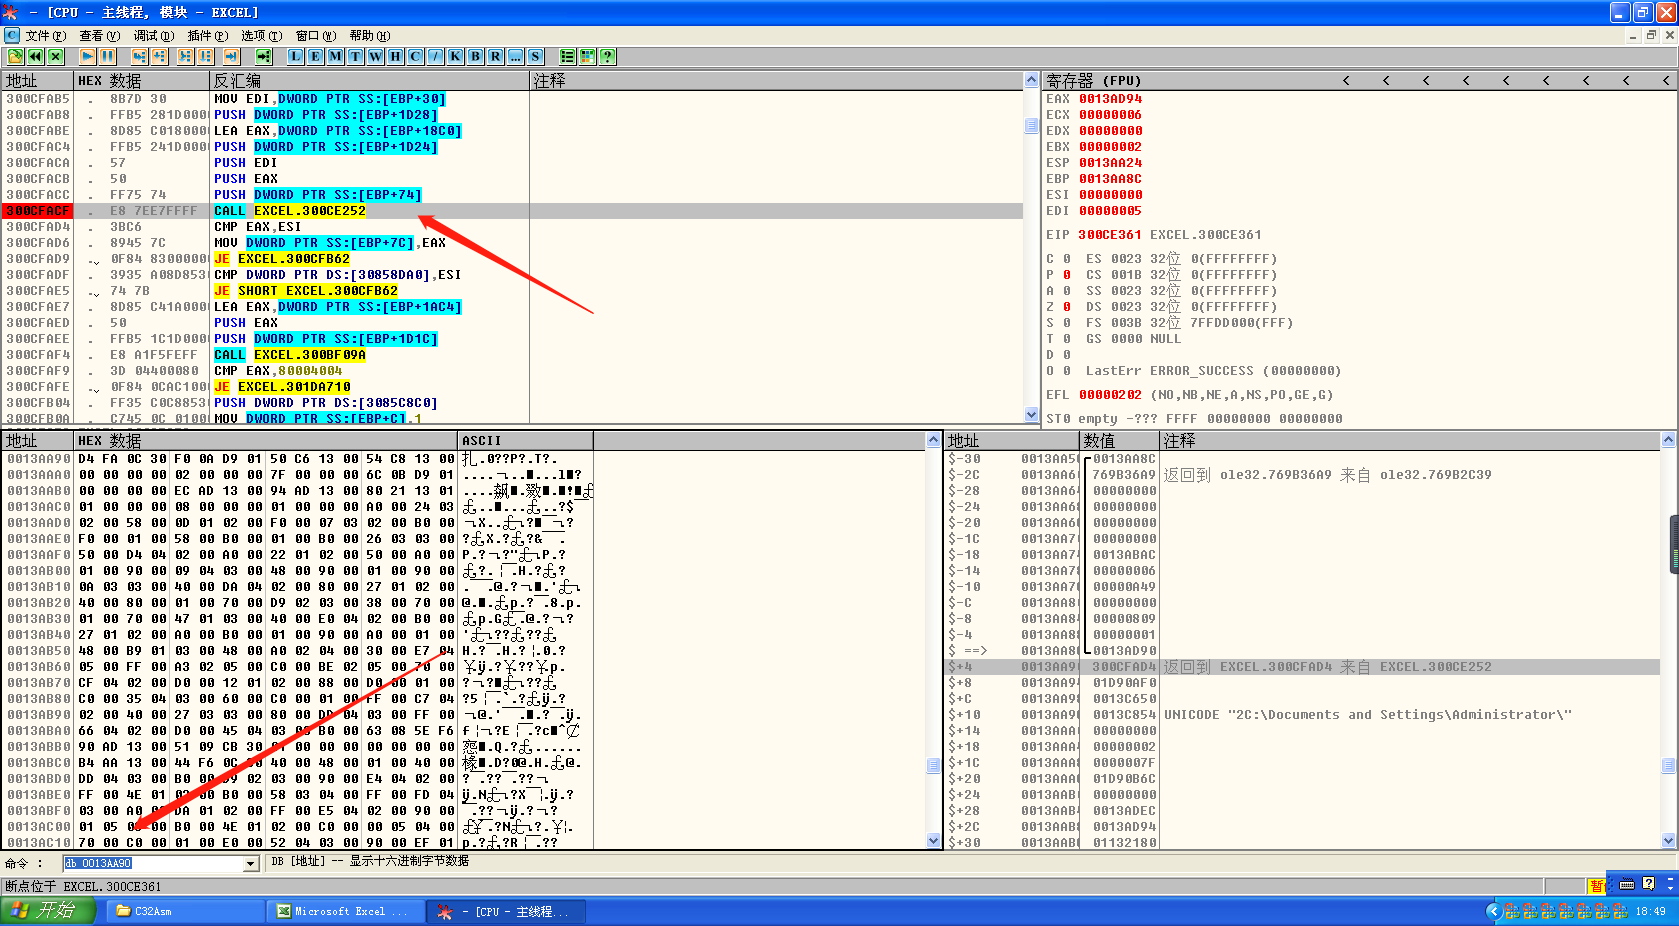
Task: Open the 查看(V) menu
Action: pyautogui.click(x=99, y=35)
